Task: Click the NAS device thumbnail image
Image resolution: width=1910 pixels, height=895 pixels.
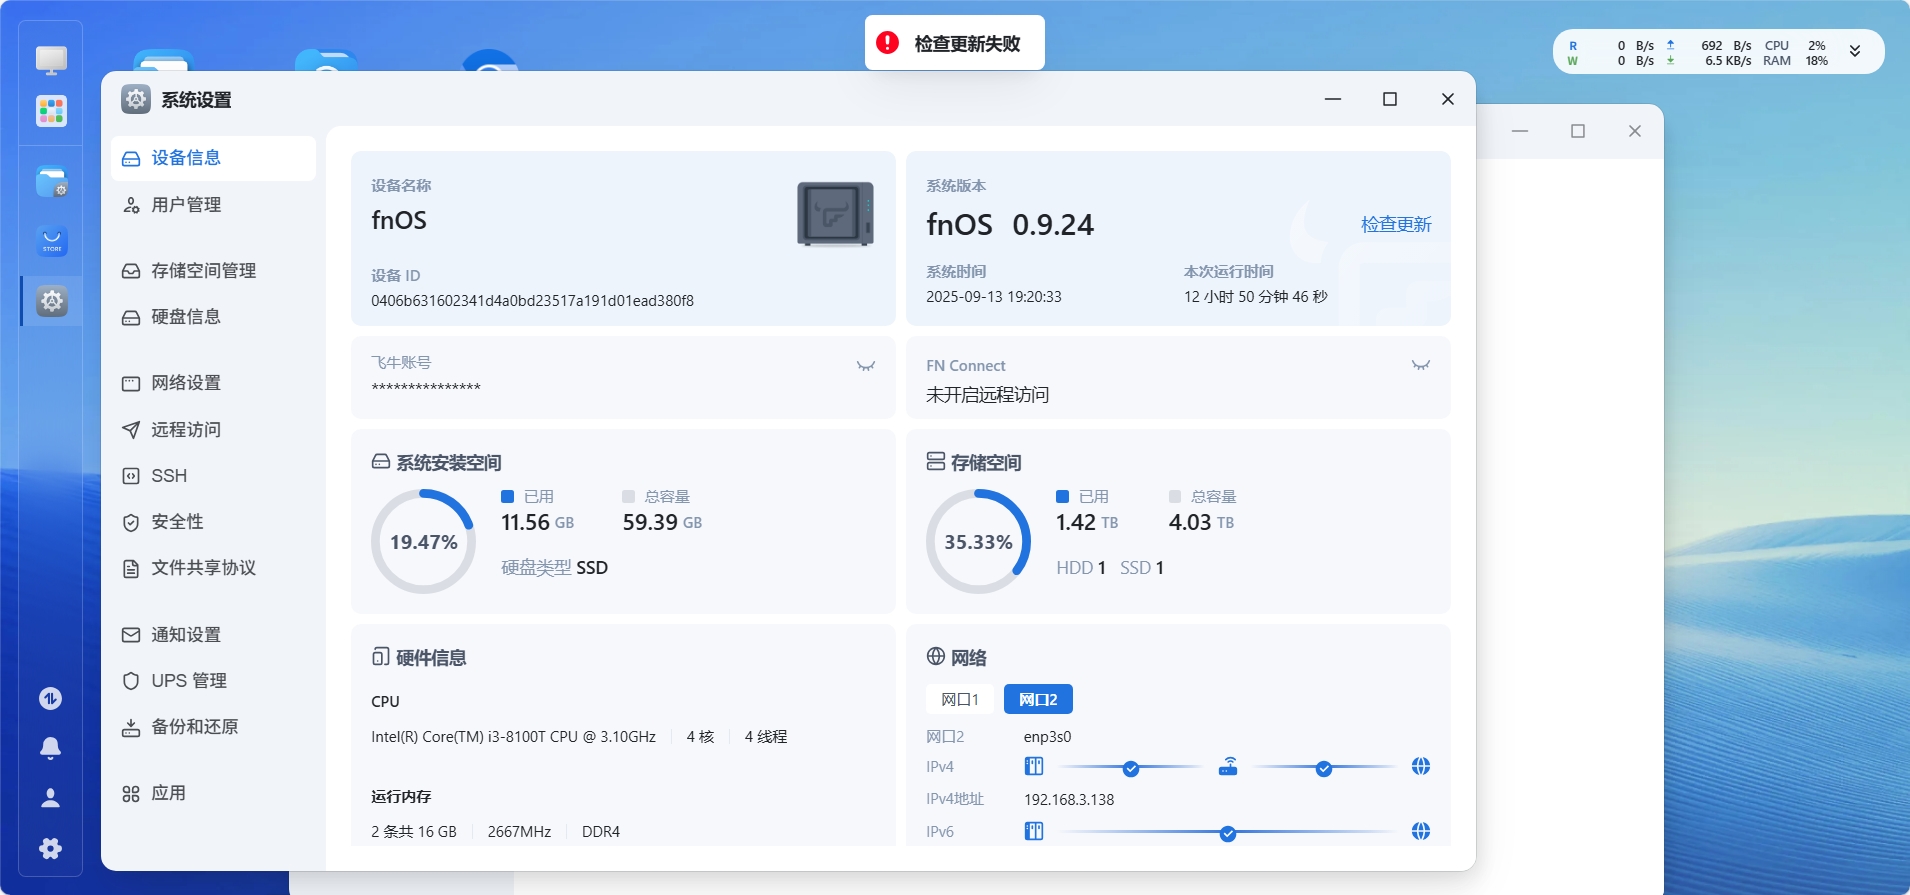Action: pos(835,214)
